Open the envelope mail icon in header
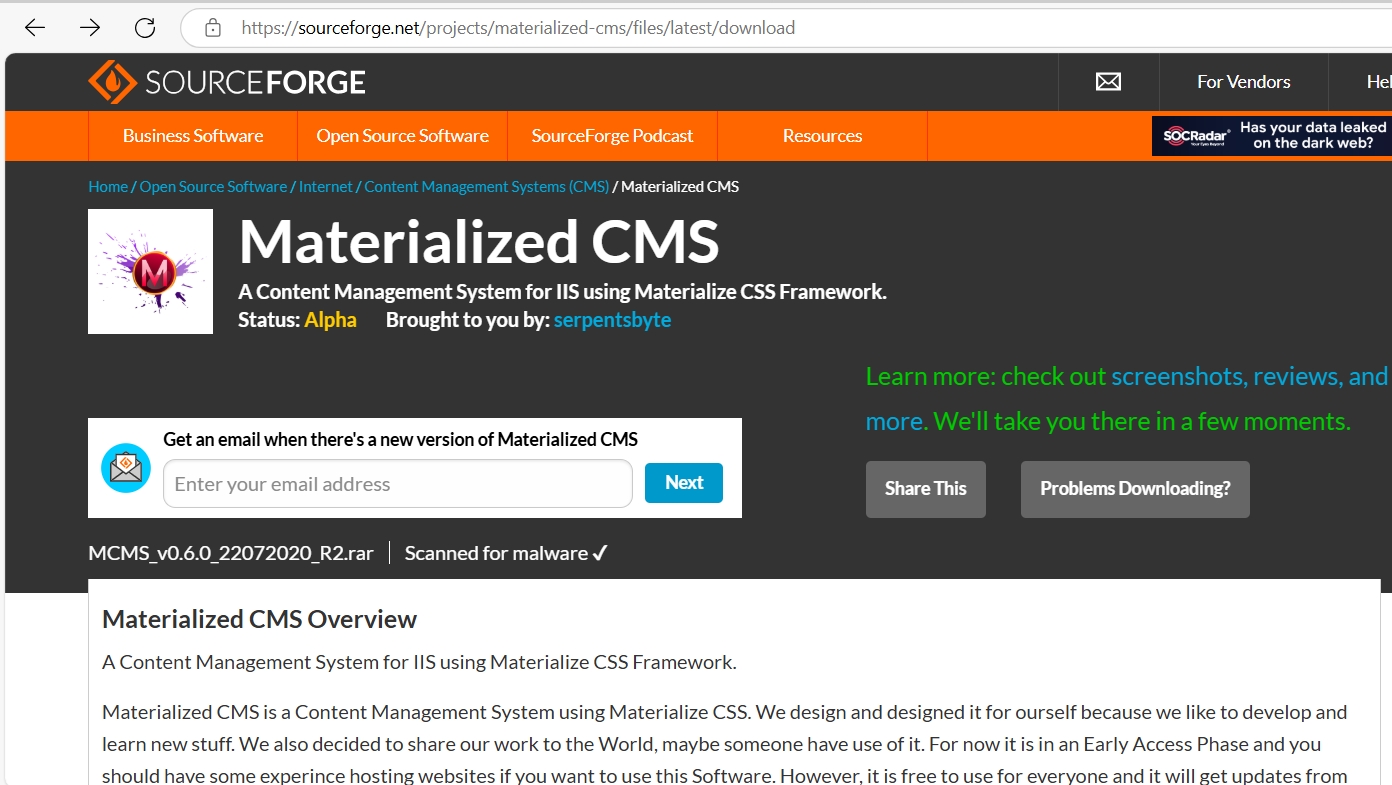 1108,82
